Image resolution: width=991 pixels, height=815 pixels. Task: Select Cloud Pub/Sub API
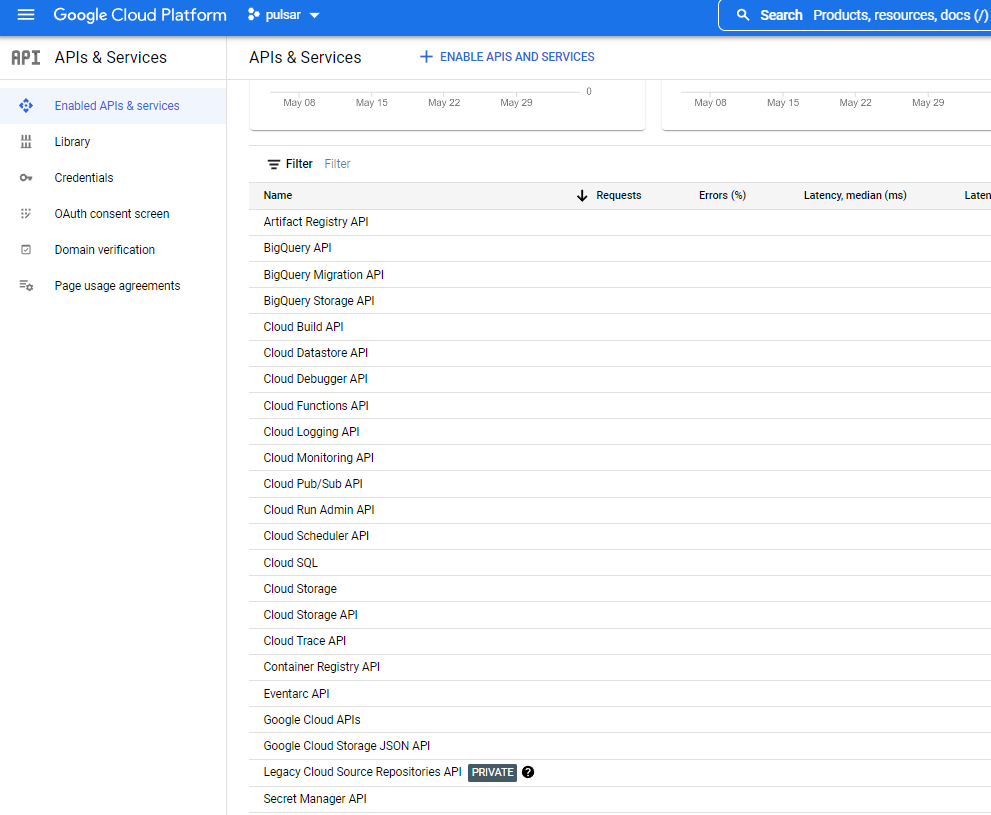[x=620, y=484]
